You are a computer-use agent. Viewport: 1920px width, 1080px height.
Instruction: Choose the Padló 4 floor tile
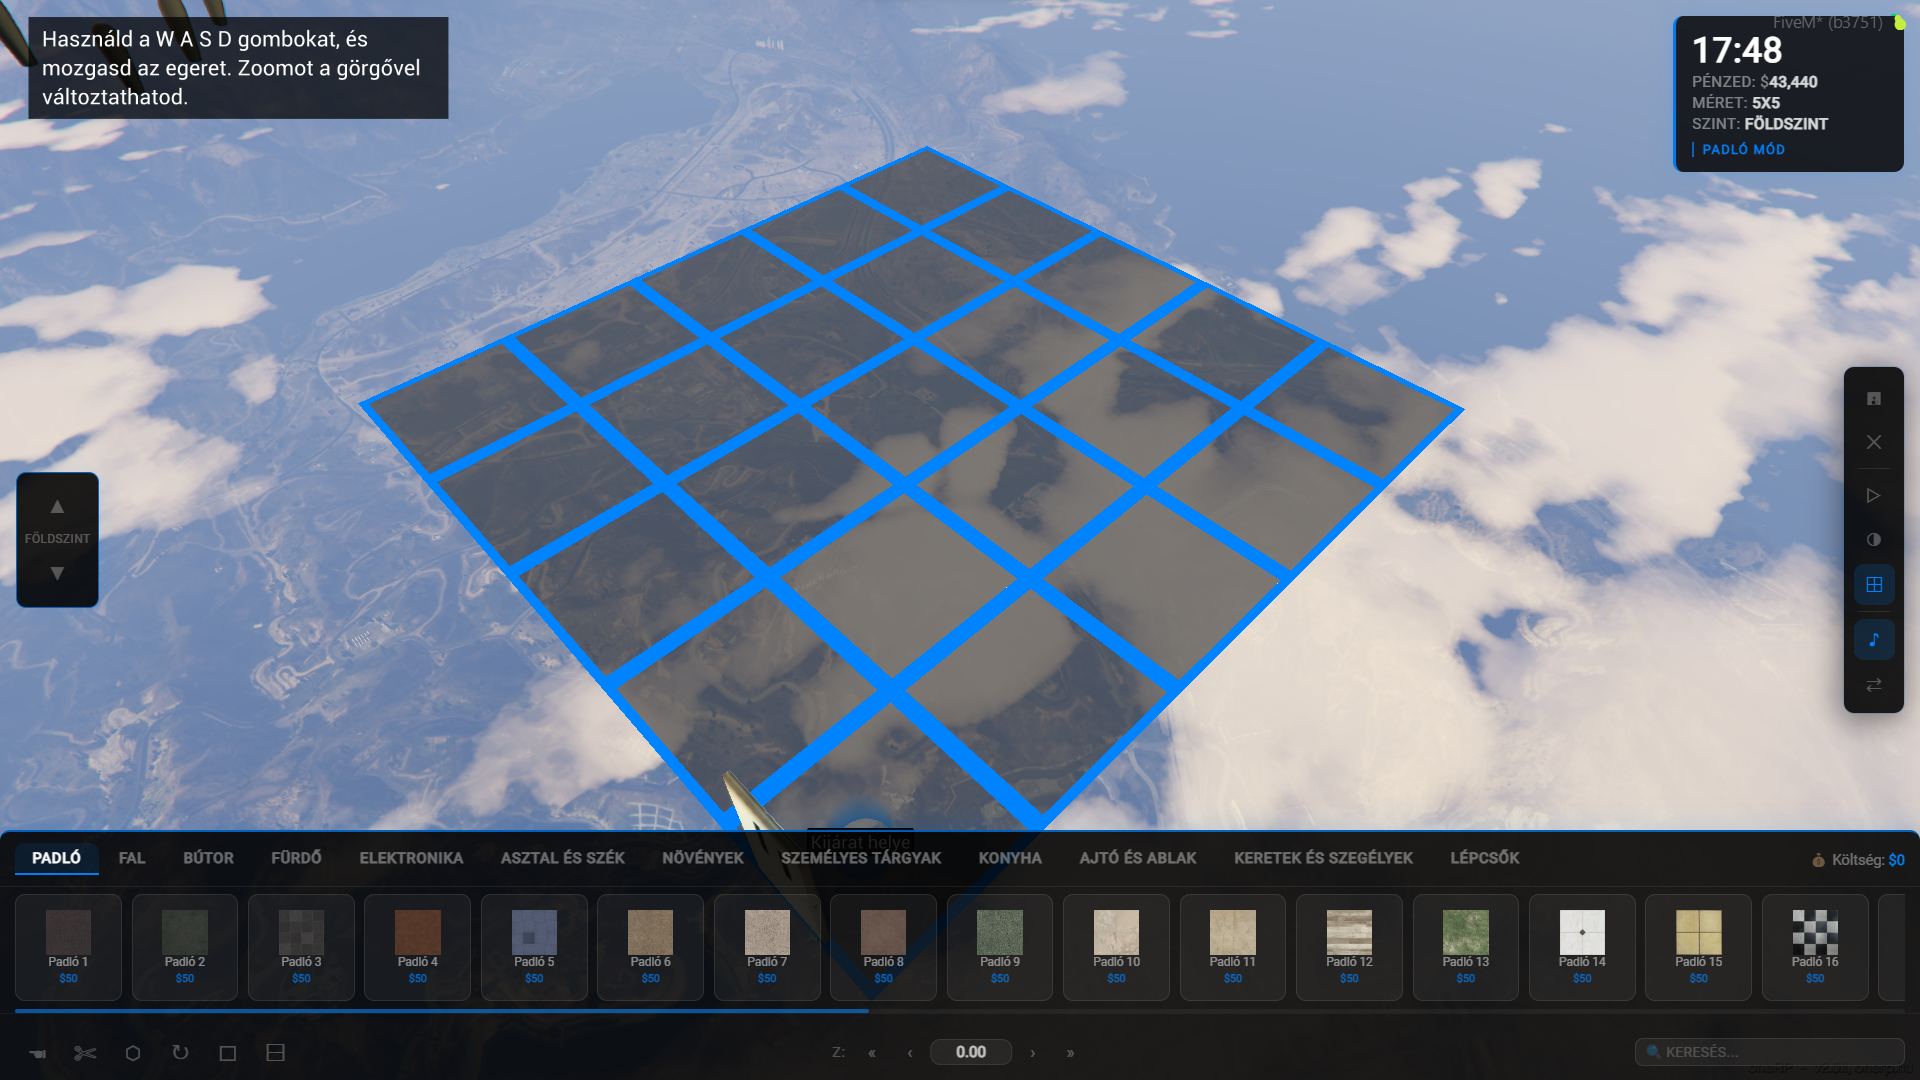pyautogui.click(x=417, y=947)
